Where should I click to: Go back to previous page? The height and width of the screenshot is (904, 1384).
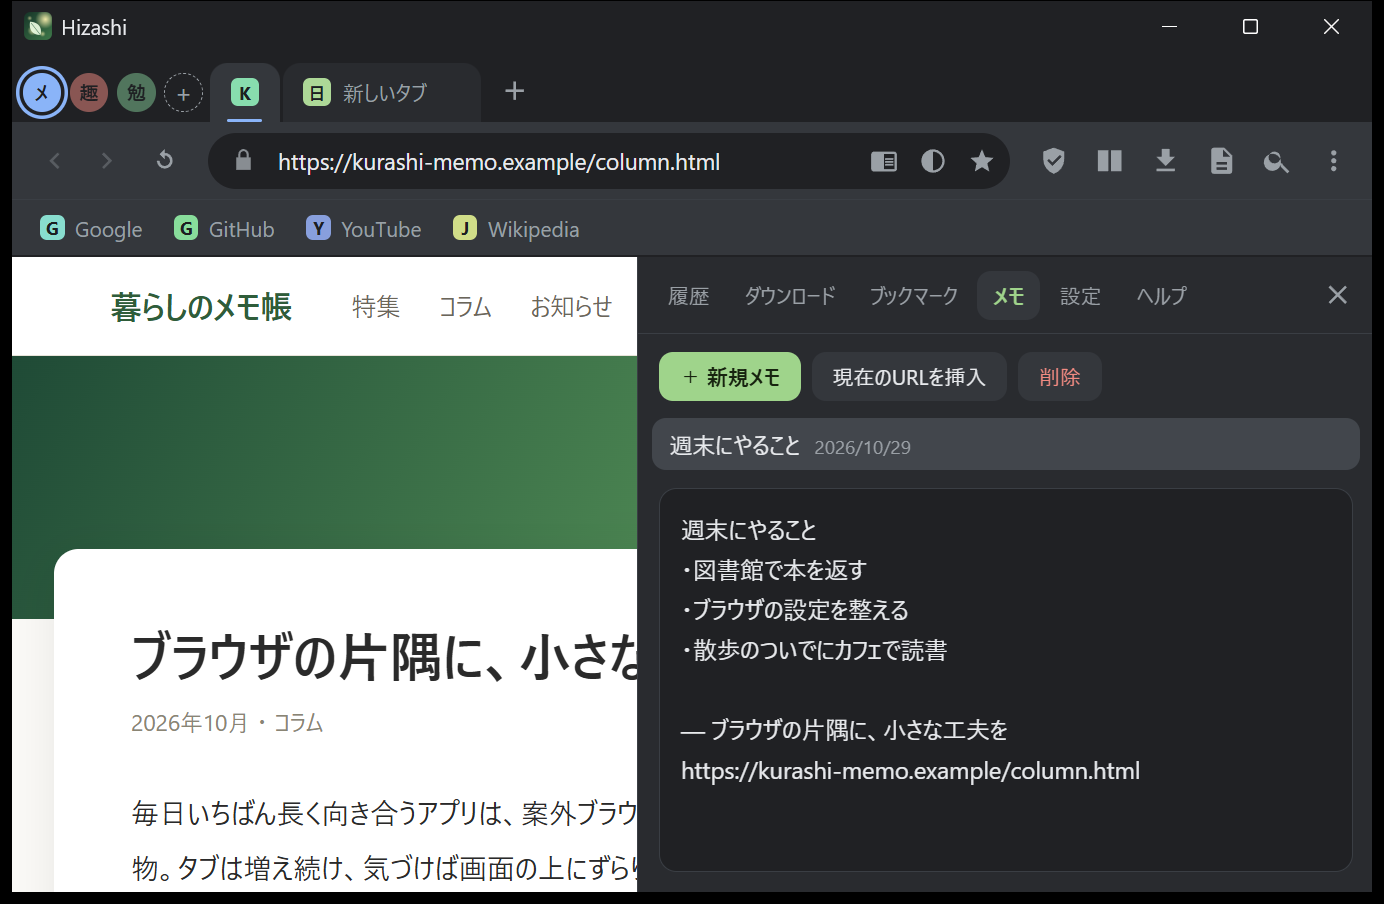click(55, 161)
